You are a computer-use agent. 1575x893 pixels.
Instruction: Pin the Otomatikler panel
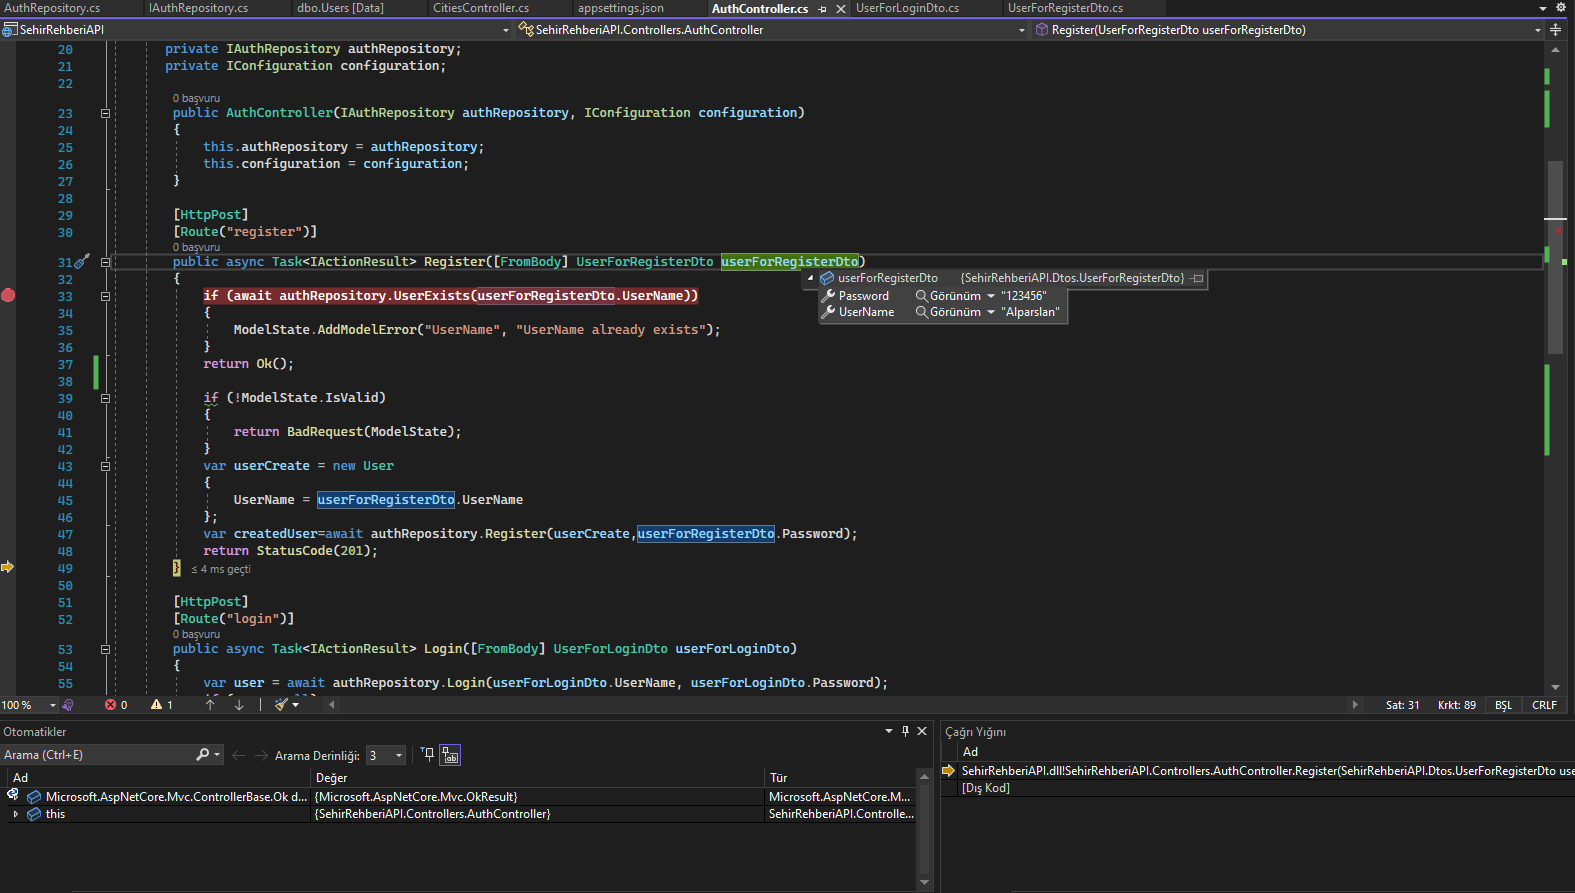coord(905,731)
